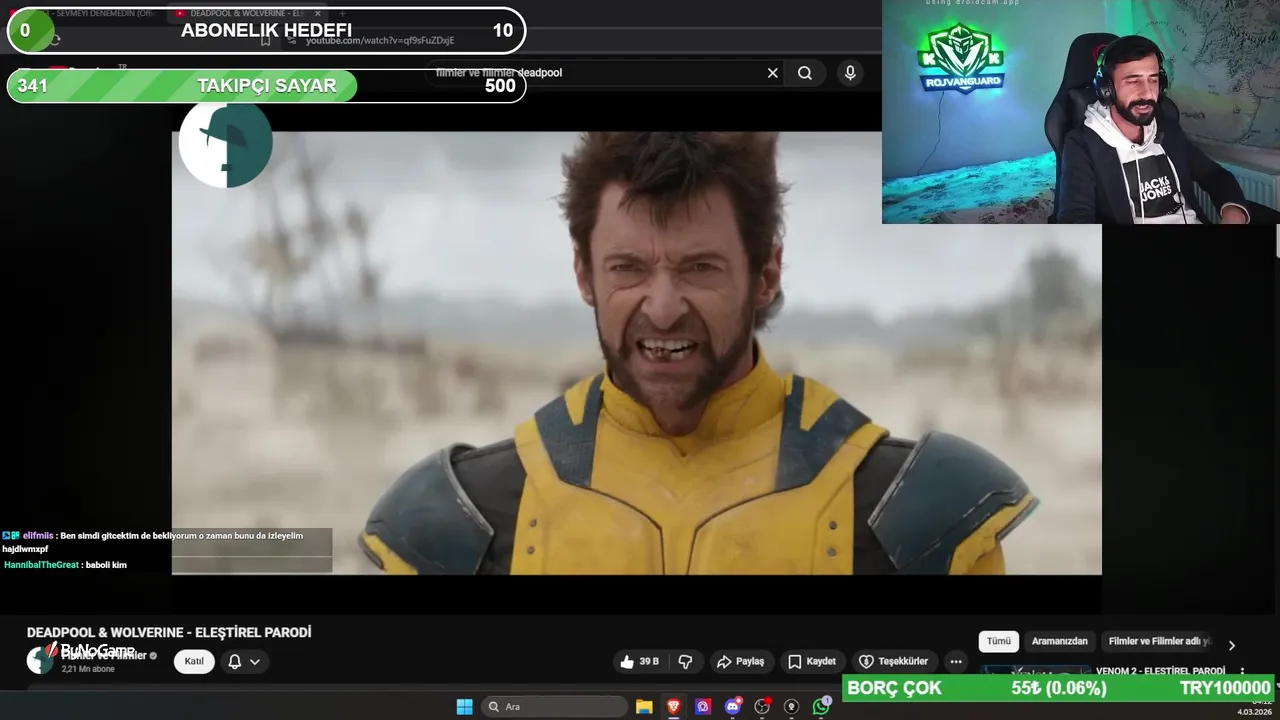Open WhatsApp from the taskbar
Image resolution: width=1280 pixels, height=720 pixels.
point(821,706)
